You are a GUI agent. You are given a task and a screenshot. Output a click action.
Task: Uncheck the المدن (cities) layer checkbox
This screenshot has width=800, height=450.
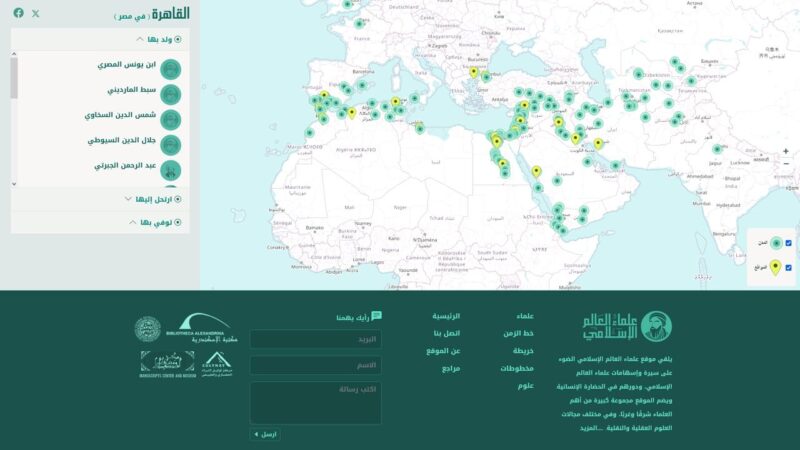click(788, 243)
